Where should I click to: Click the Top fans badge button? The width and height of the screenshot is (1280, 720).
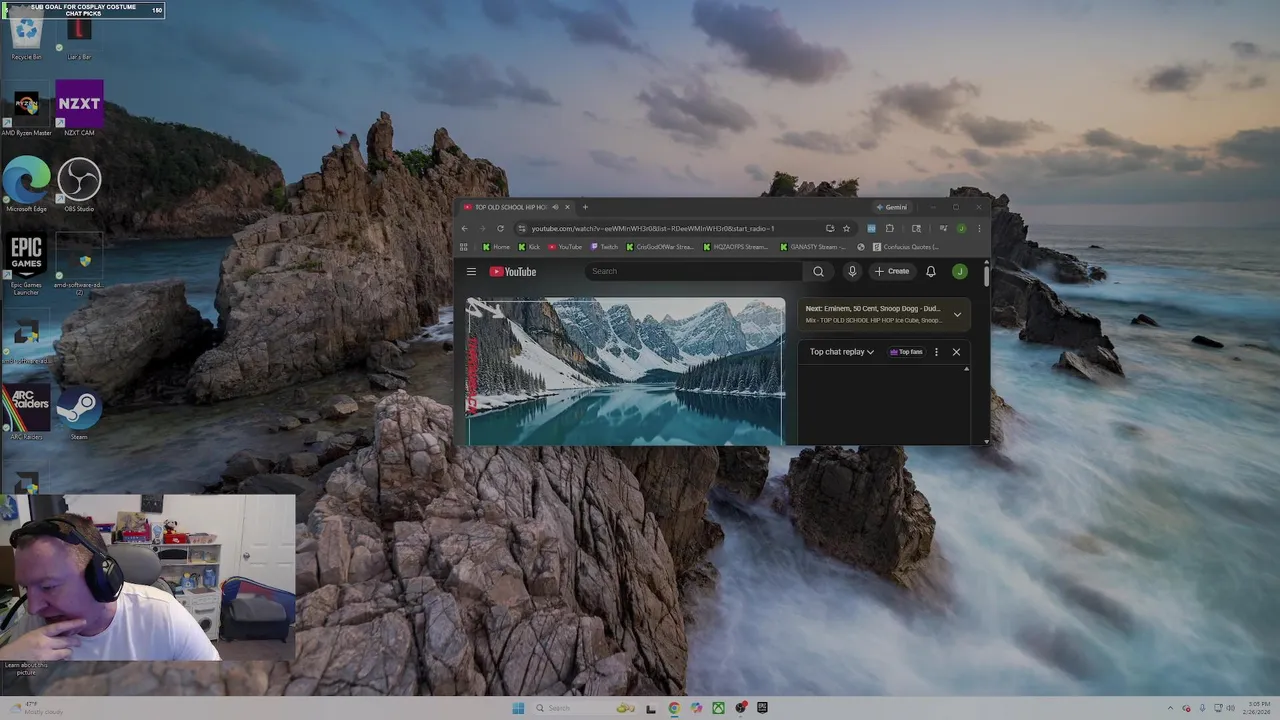point(906,352)
